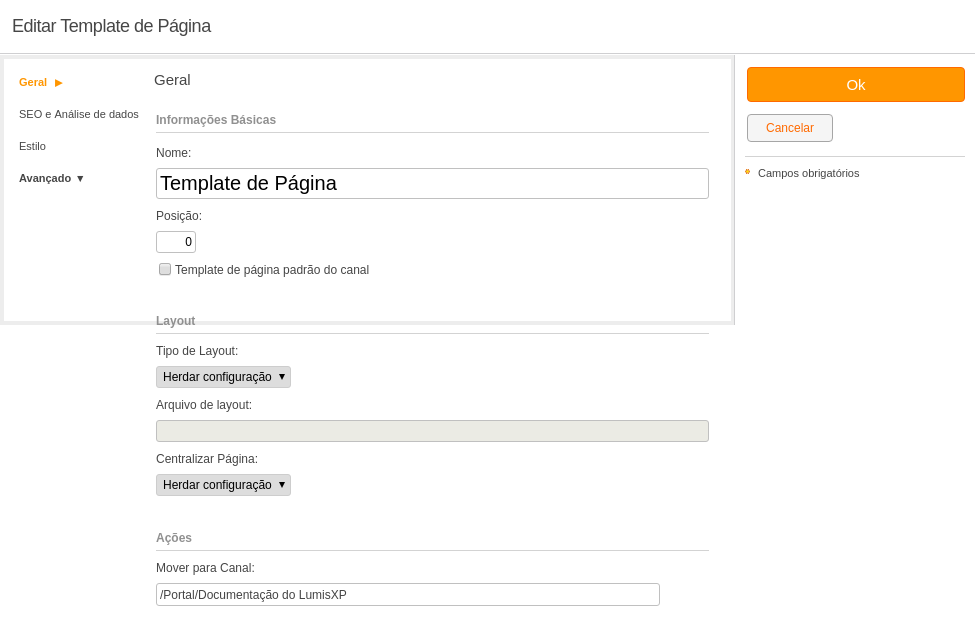The height and width of the screenshot is (641, 975).
Task: Expand the Avançado section arrow
Action: [x=80, y=179]
